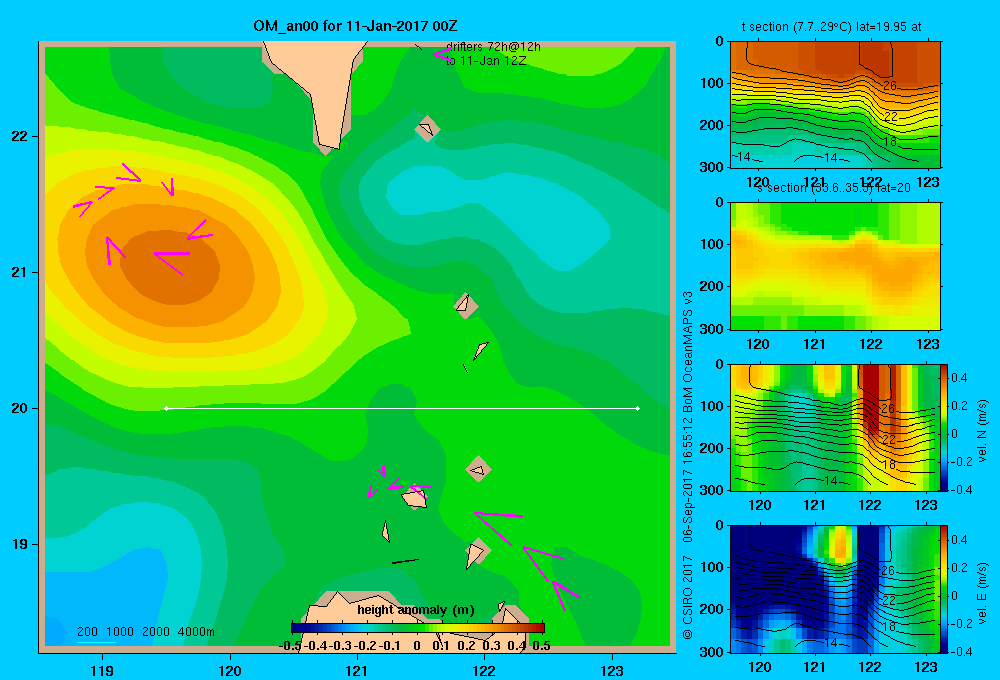Click latitude label '21' on main map's left axis
This screenshot has width=1000, height=680.
point(20,272)
